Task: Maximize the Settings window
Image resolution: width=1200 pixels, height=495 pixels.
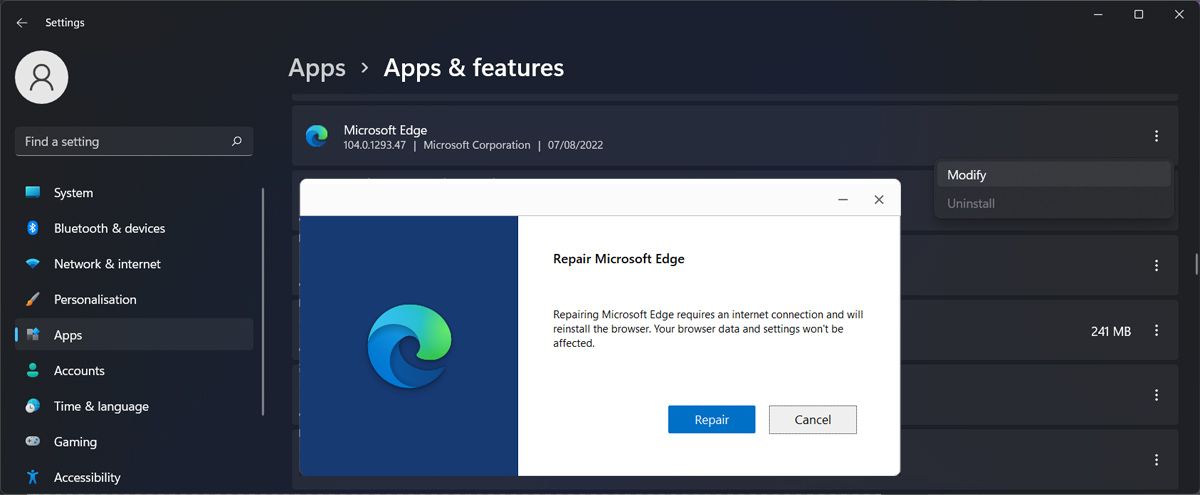Action: [1138, 14]
